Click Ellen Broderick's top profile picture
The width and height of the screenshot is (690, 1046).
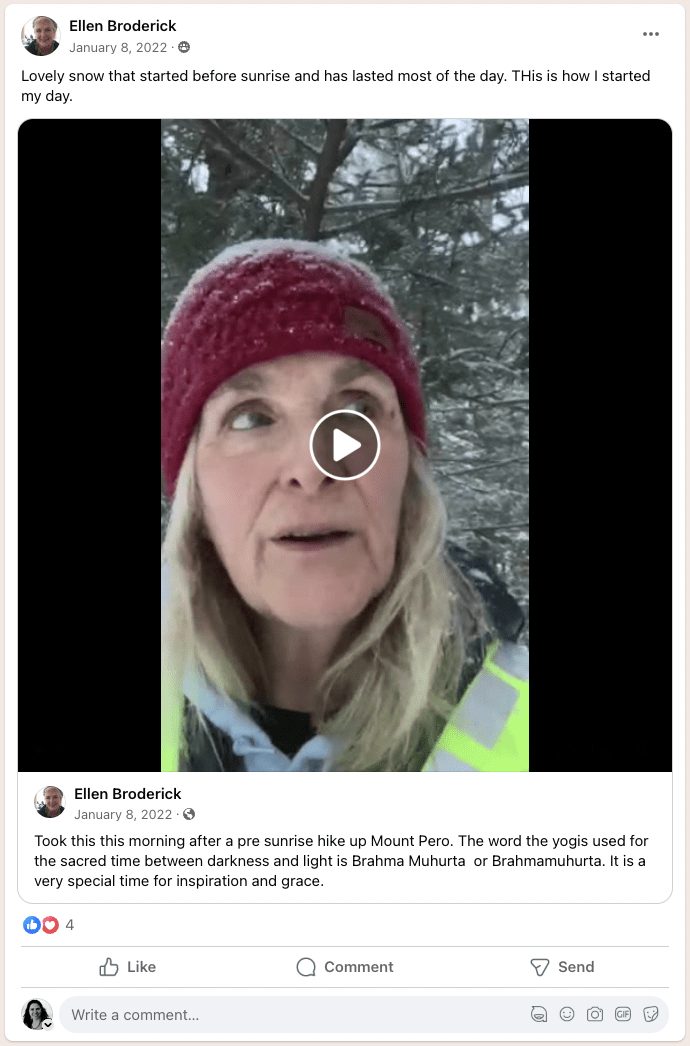pyautogui.click(x=41, y=36)
